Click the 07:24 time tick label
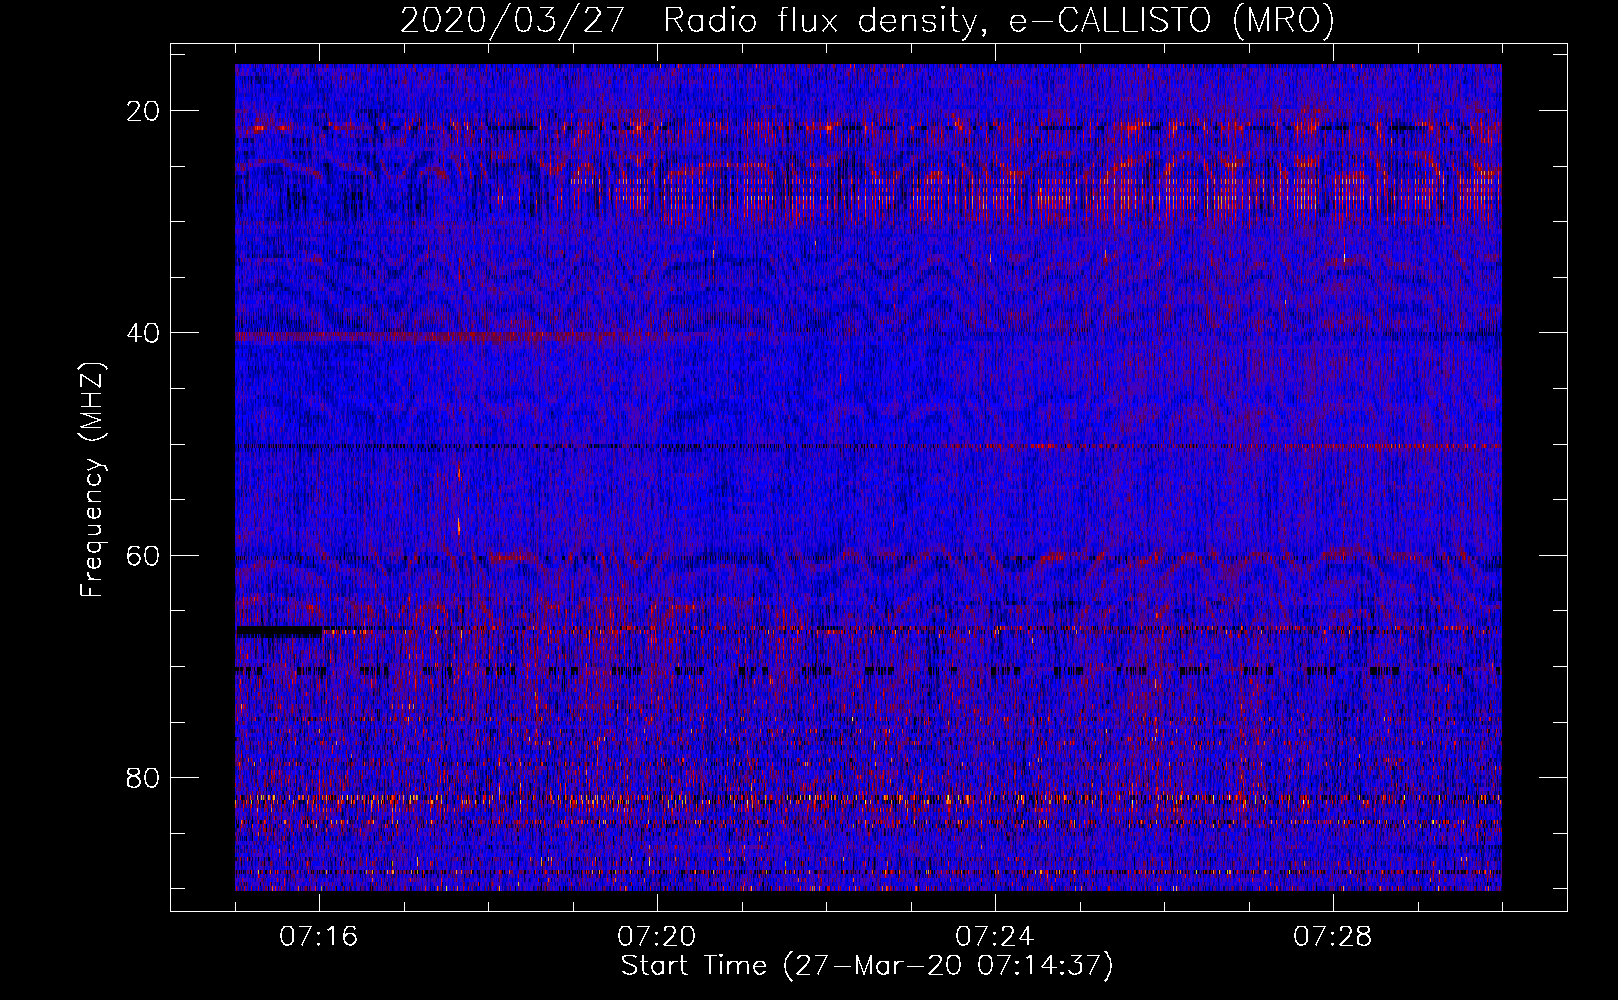The width and height of the screenshot is (1618, 1000). click(995, 937)
